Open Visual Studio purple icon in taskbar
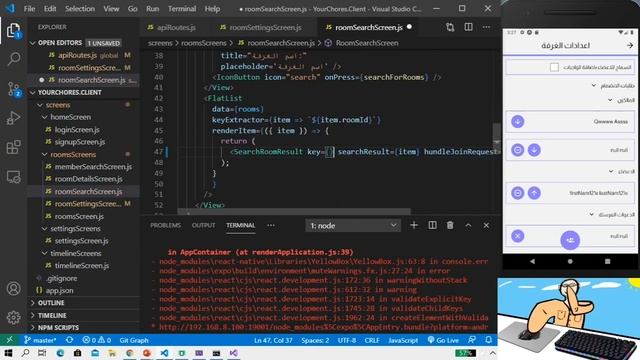This screenshot has height=360, width=640. (x=233, y=353)
